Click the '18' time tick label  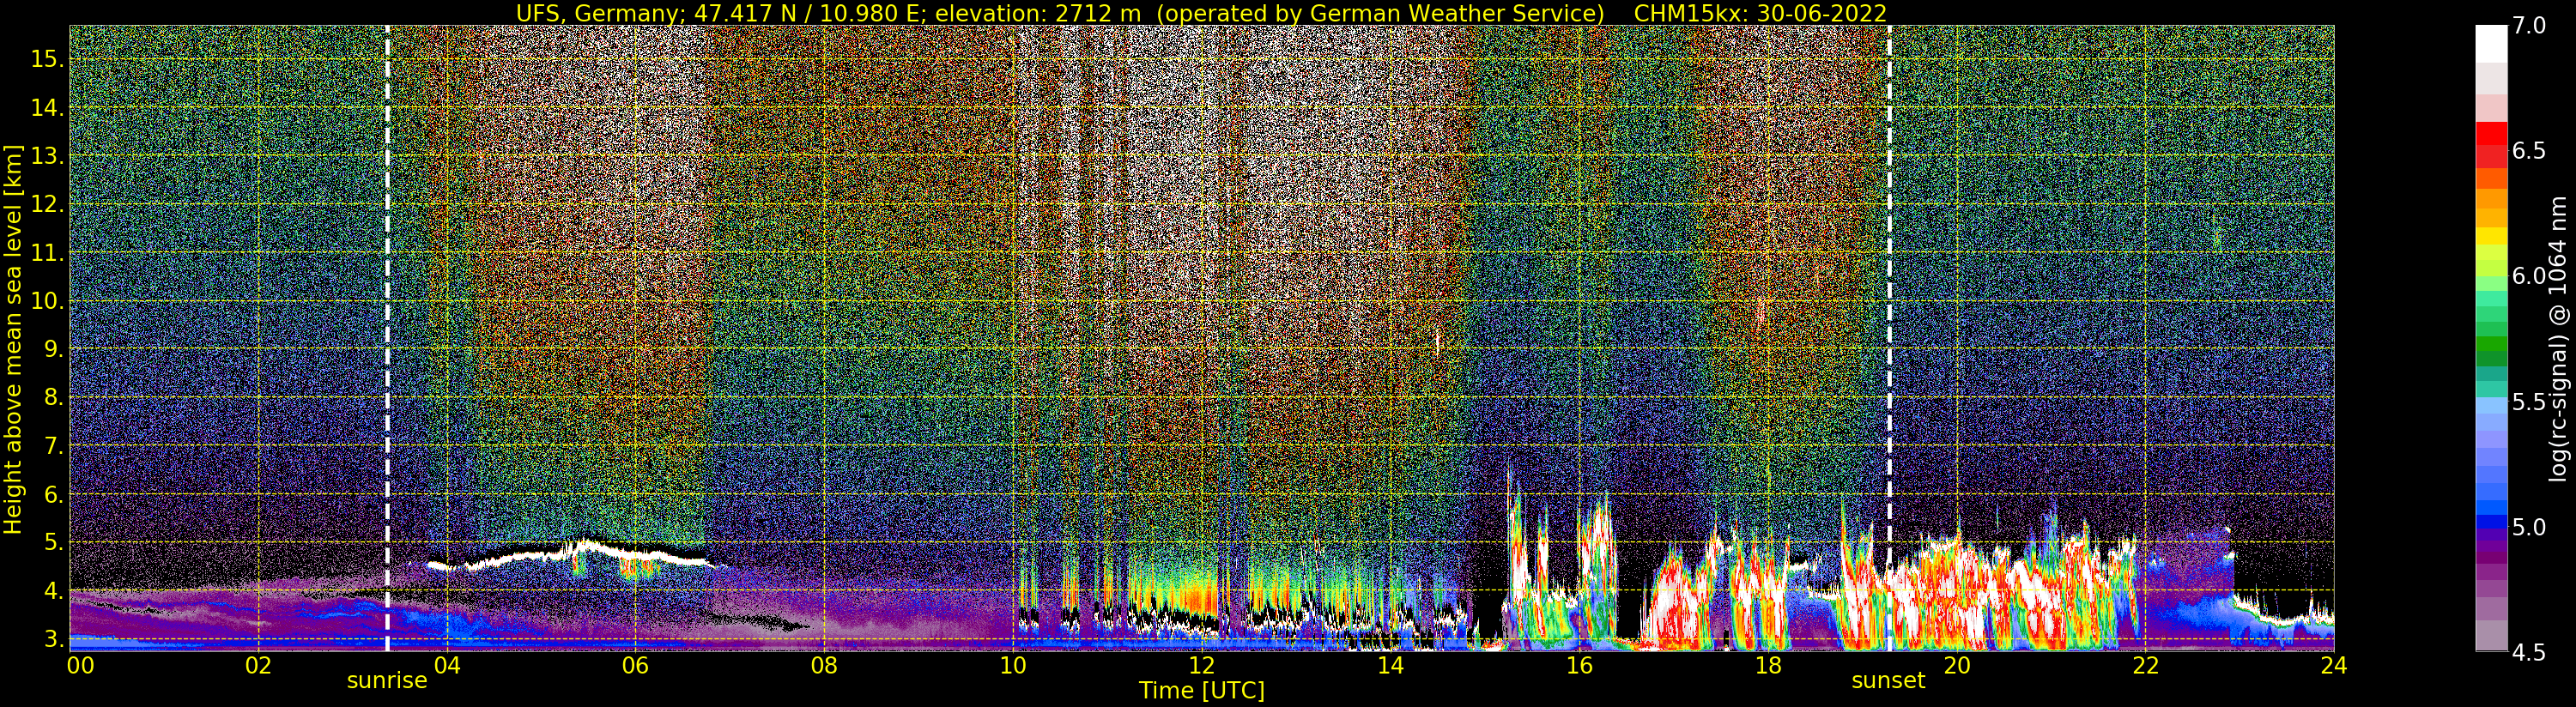click(1768, 665)
